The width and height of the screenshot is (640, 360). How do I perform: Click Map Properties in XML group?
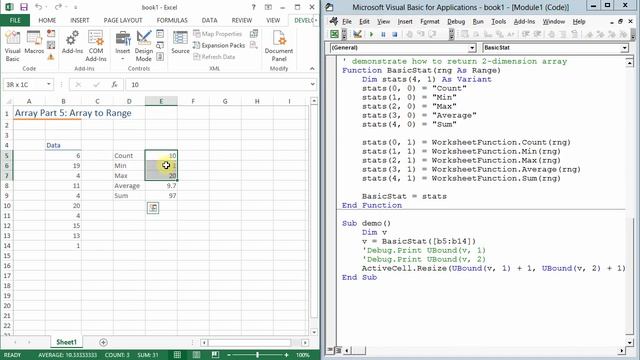coord(218,34)
